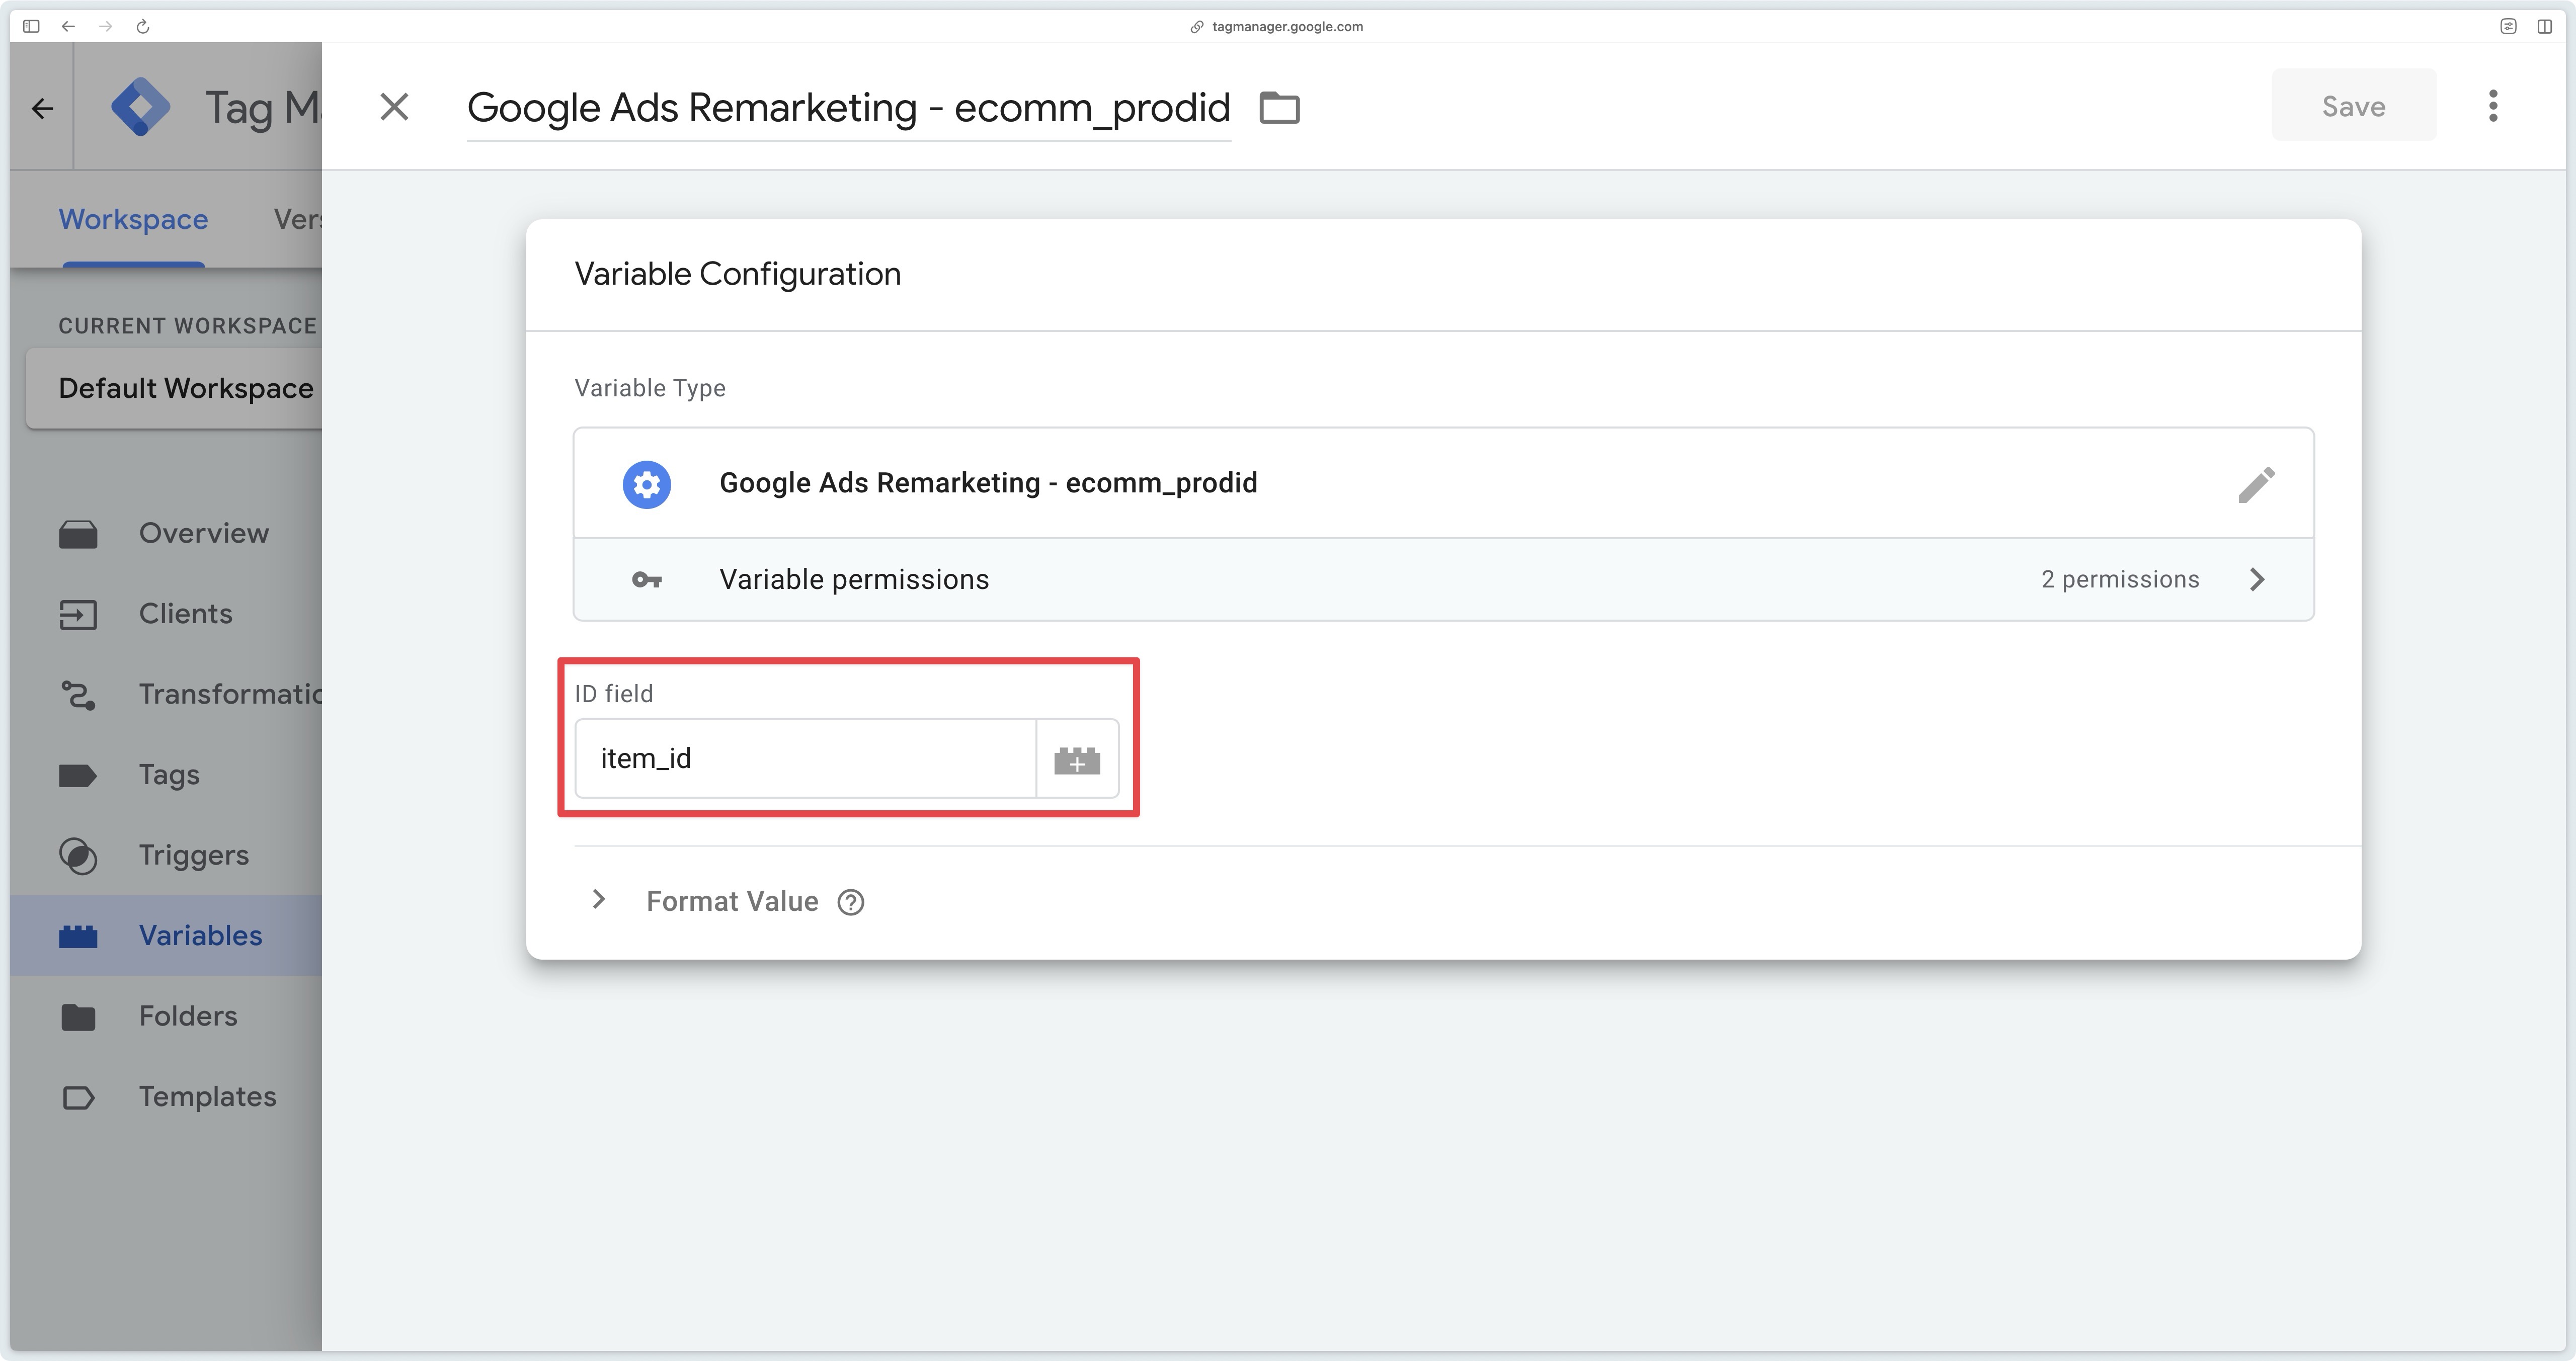Click the Variable Type name text
This screenshot has height=1361, width=2576.
988,483
